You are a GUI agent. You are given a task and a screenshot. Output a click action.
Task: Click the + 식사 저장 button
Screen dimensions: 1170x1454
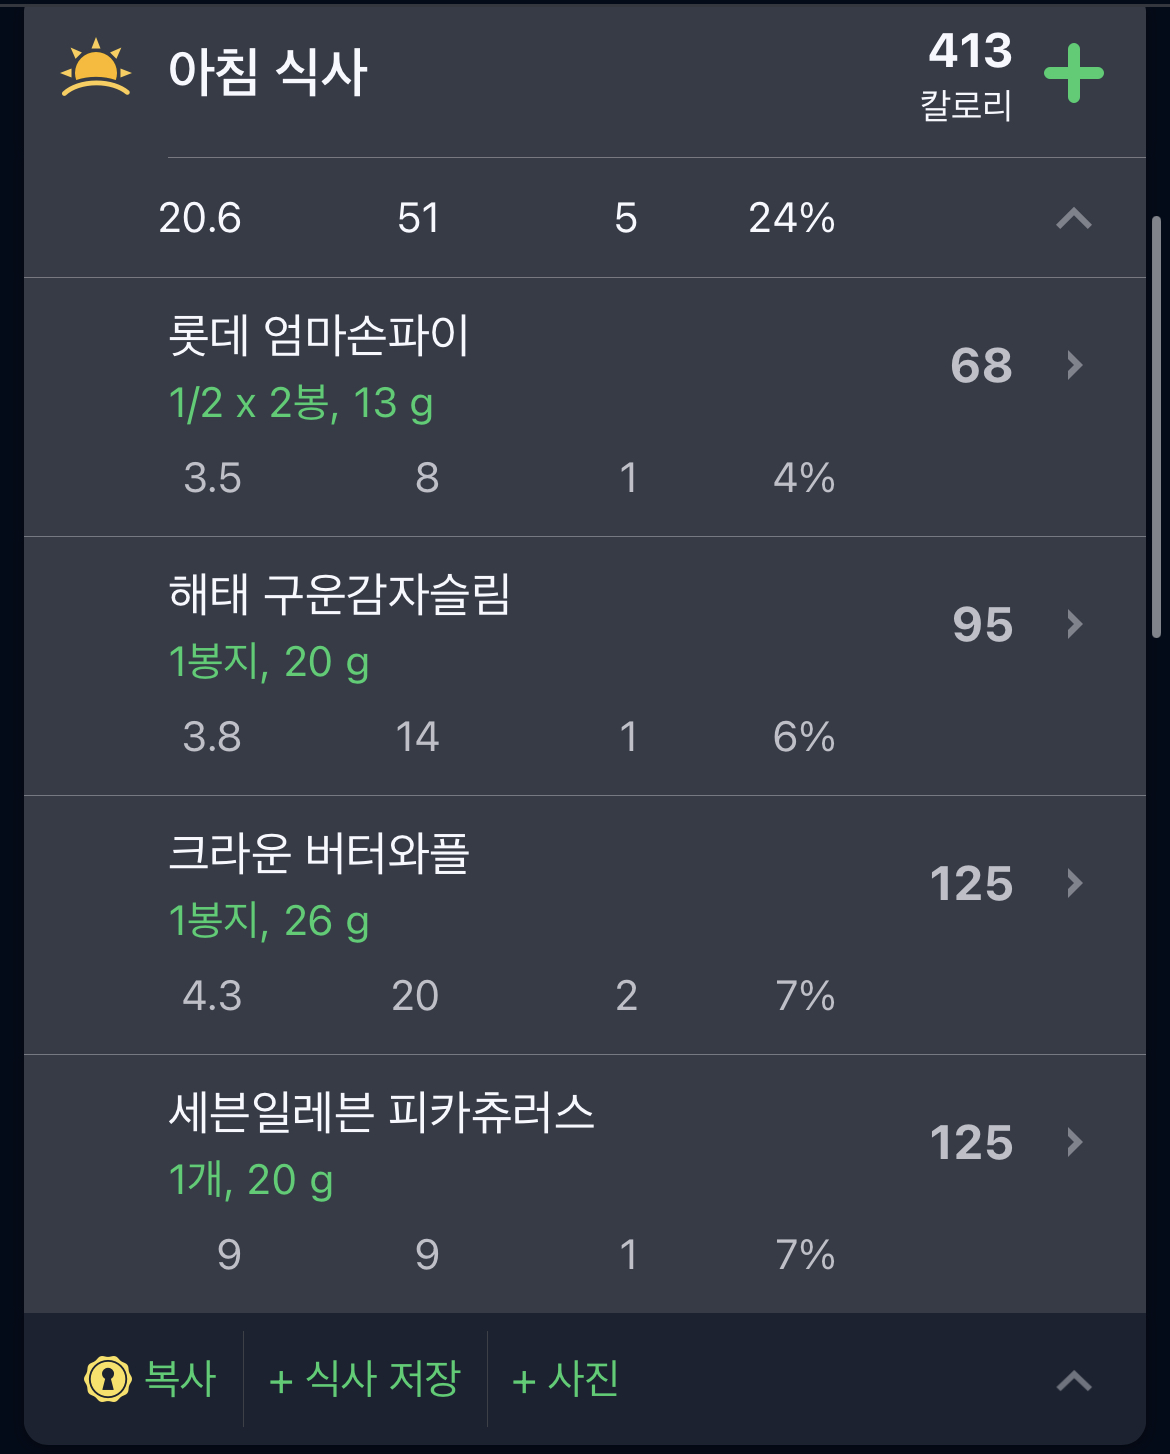tap(365, 1379)
